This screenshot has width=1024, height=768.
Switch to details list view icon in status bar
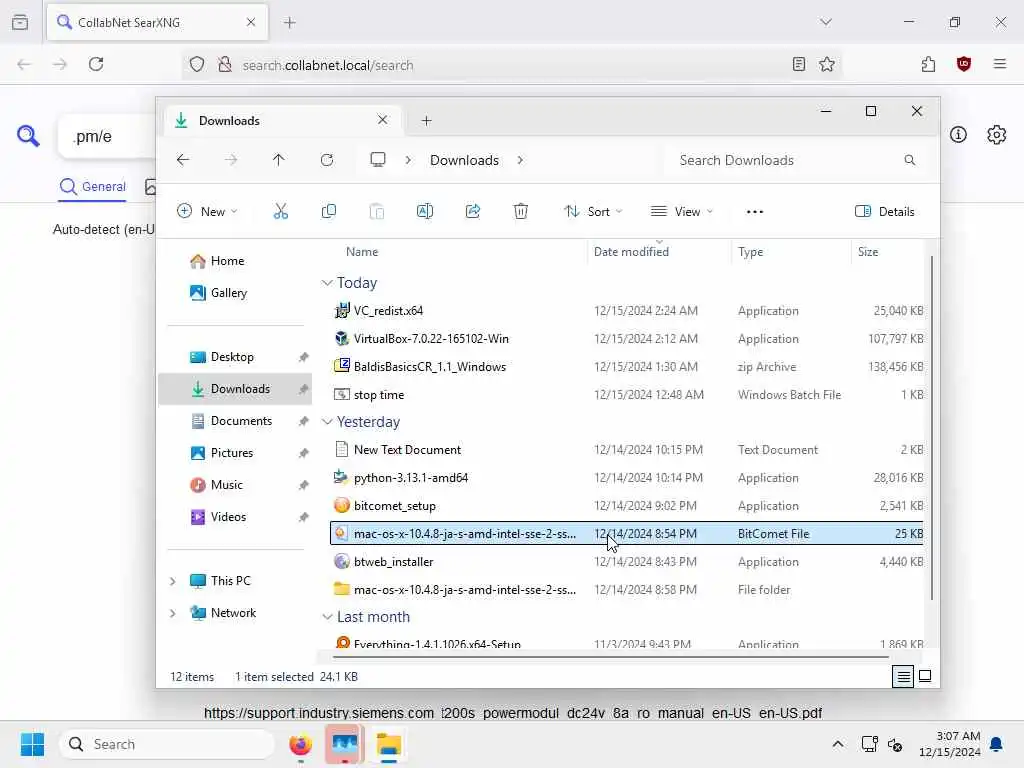click(903, 677)
